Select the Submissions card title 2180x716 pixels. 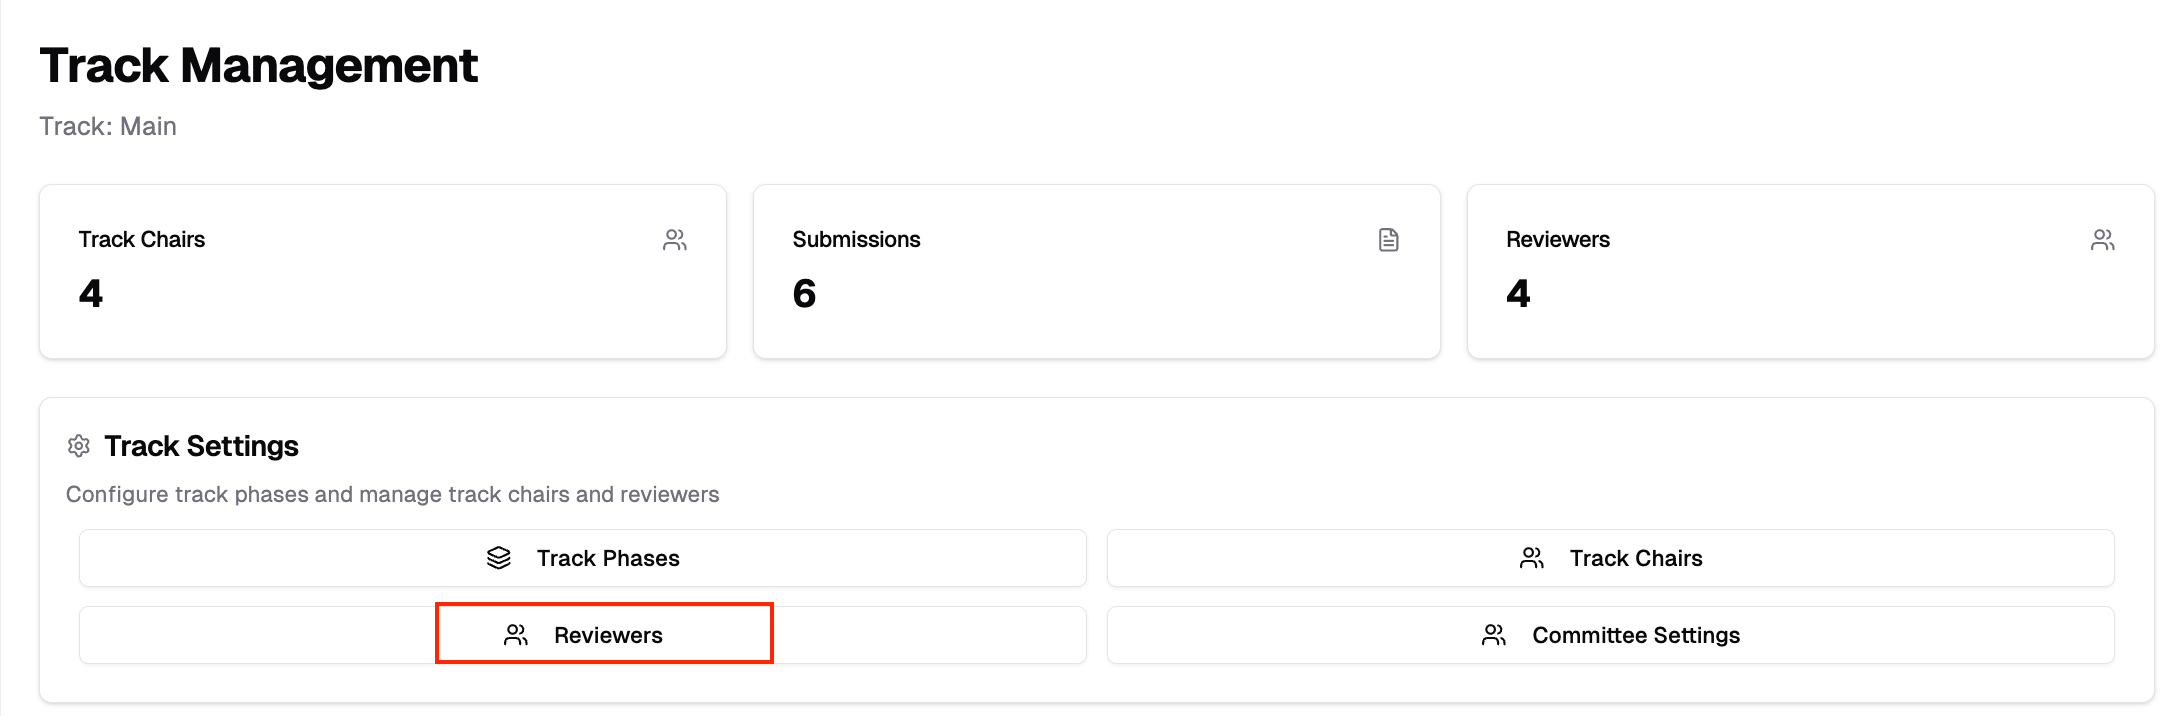click(856, 240)
